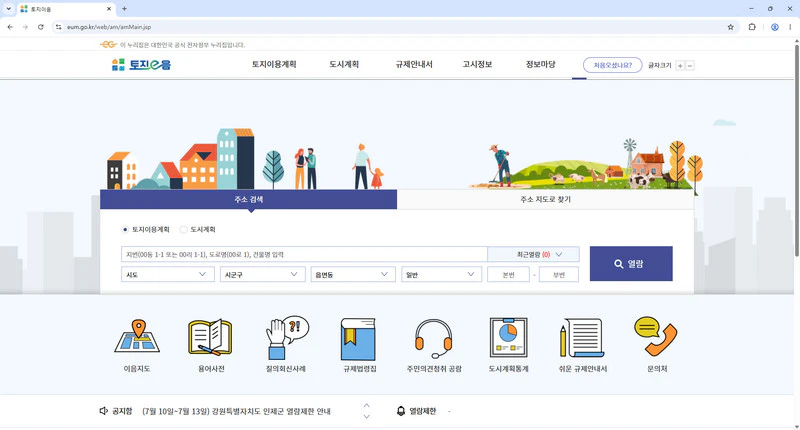Viewport: 800px width, 430px height.
Task: Bookmark this page with star icon
Action: [x=731, y=27]
